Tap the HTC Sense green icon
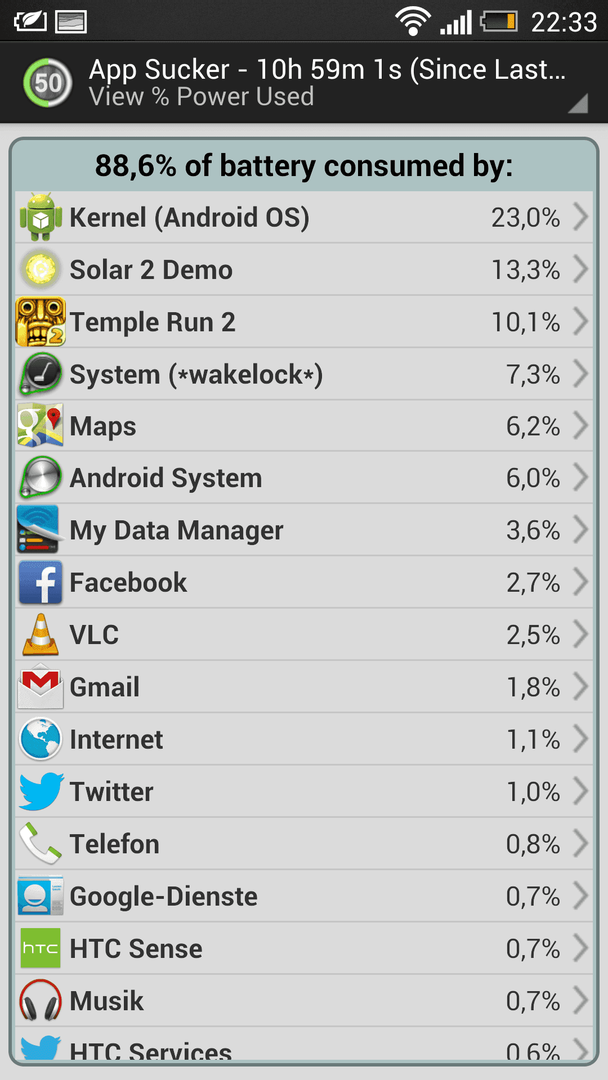 41,948
